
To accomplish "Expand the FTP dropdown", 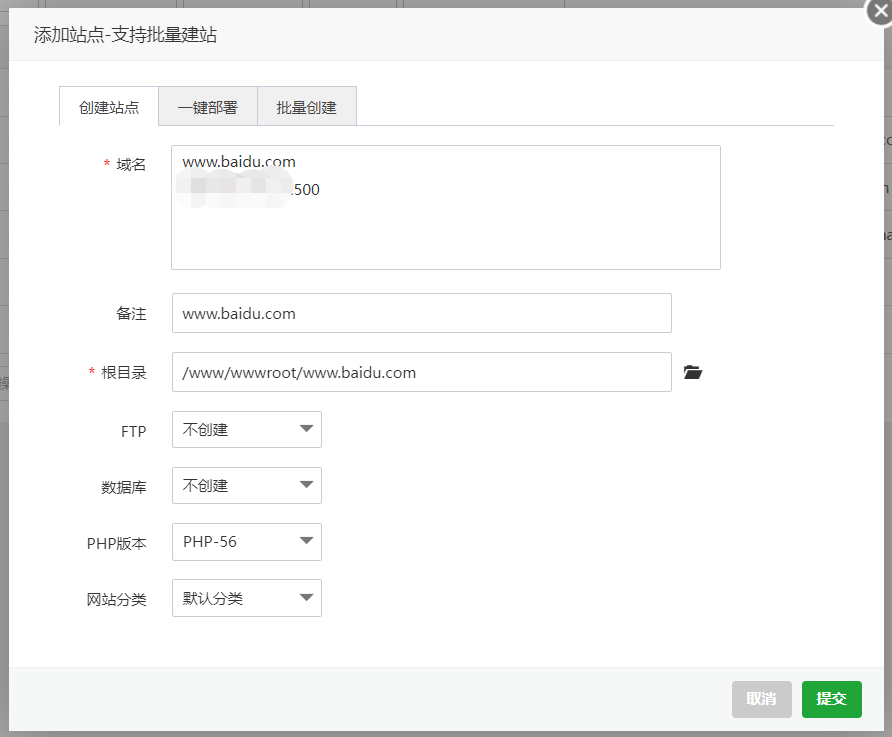I will (247, 429).
